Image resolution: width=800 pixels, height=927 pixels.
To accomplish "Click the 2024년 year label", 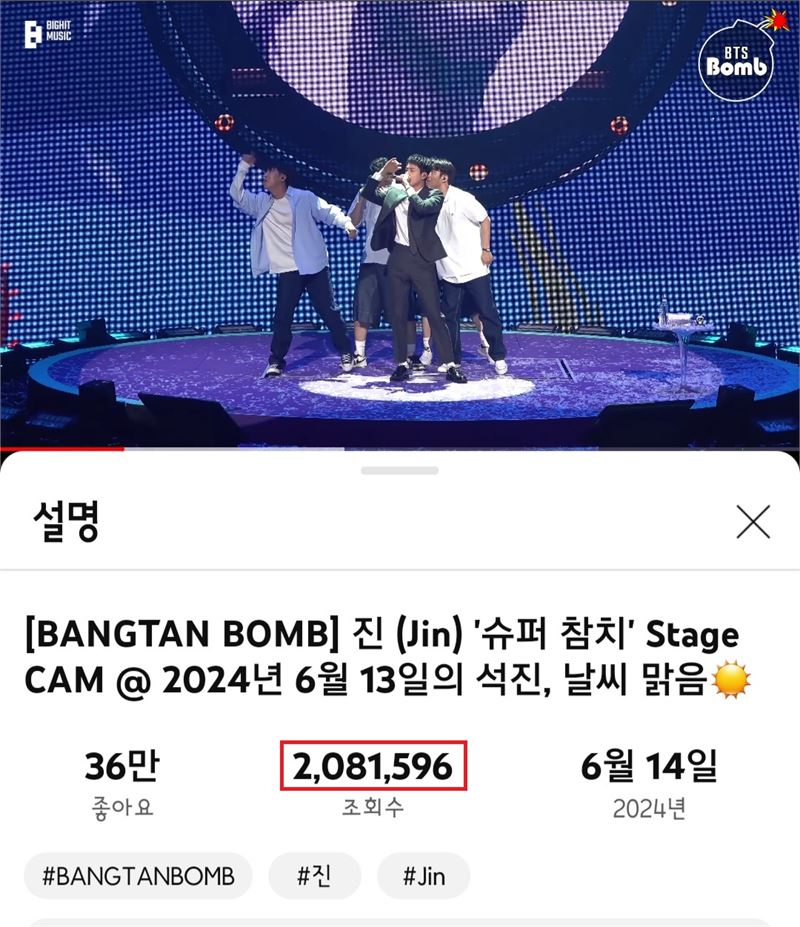I will click(649, 808).
